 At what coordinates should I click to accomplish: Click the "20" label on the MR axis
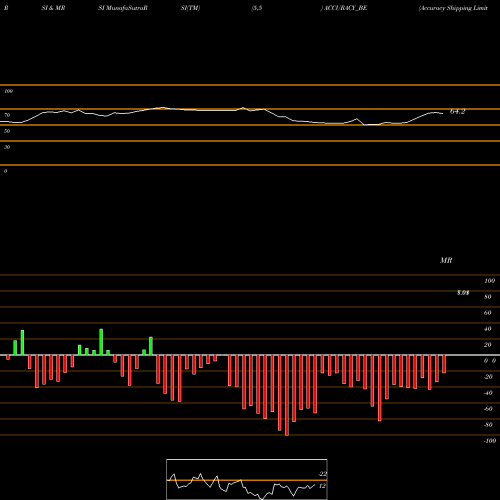pos(488,345)
